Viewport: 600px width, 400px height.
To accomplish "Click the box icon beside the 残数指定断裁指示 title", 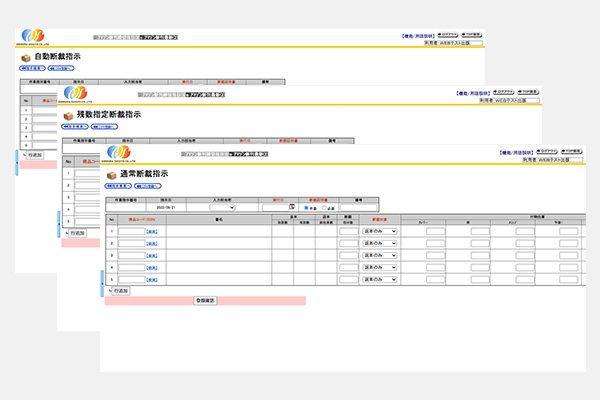I will click(x=68, y=116).
